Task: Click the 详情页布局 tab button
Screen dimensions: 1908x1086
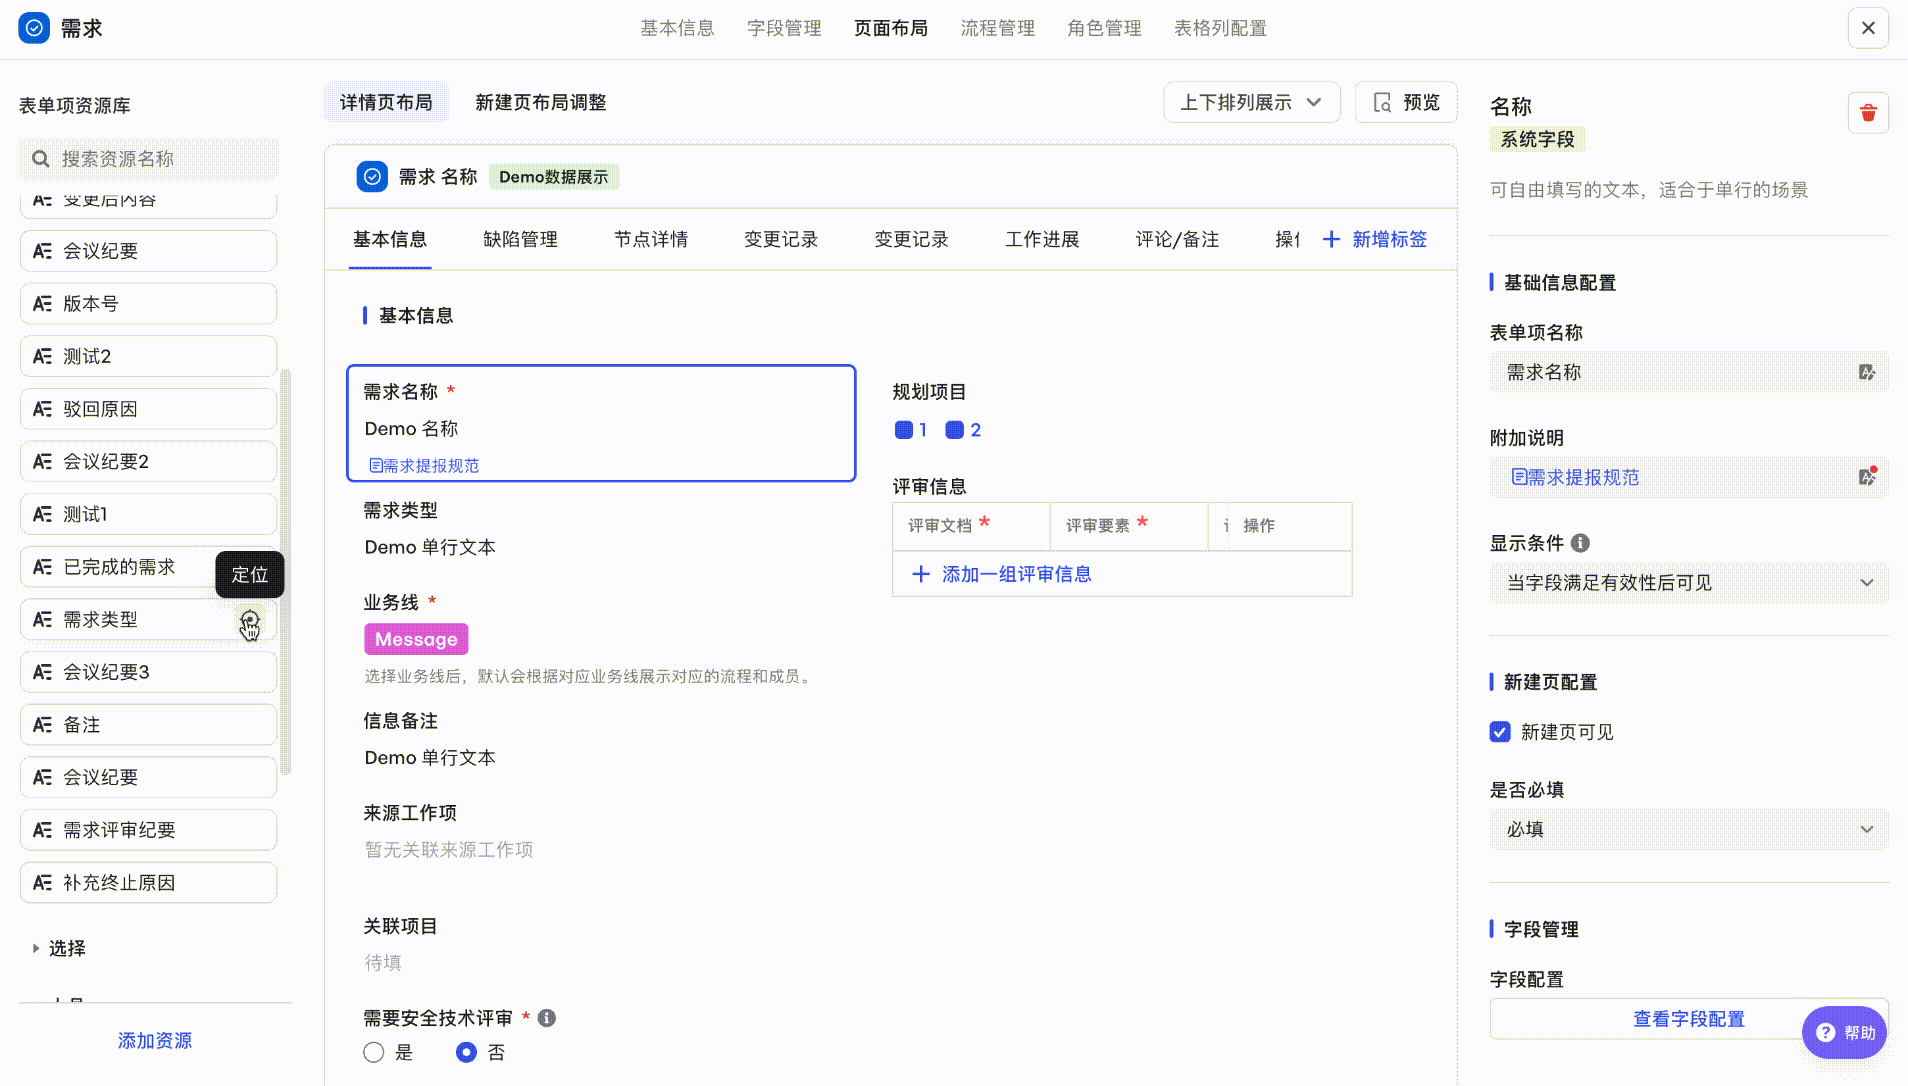Action: [x=386, y=103]
